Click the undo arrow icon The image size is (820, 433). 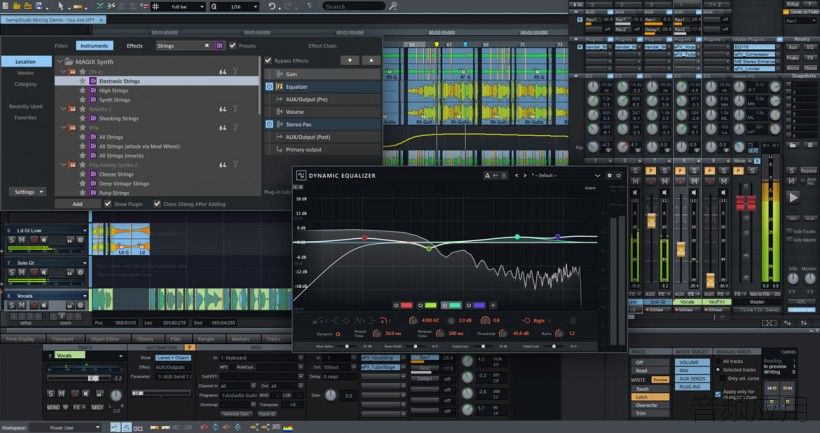[x=272, y=6]
